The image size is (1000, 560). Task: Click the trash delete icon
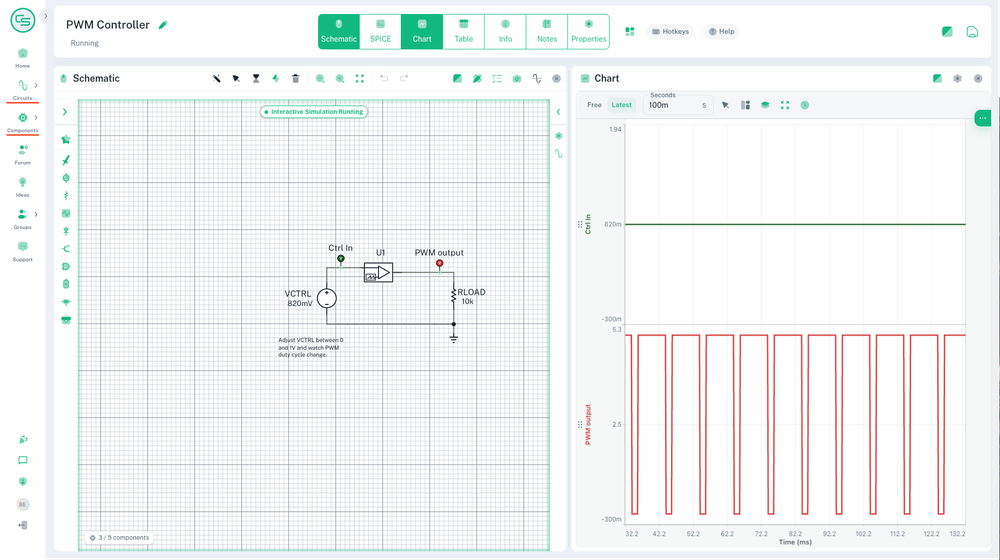[x=295, y=78]
